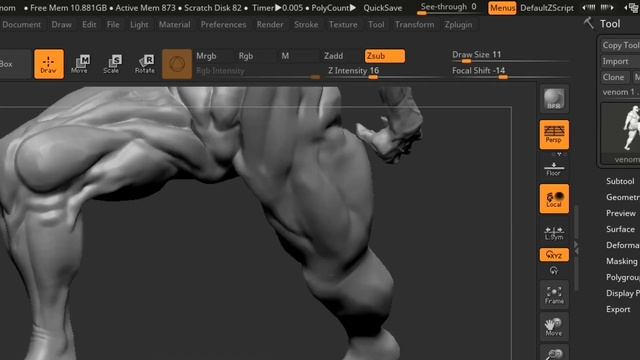Adjust the Focal Shift slider
640x360 pixels.
click(510, 72)
